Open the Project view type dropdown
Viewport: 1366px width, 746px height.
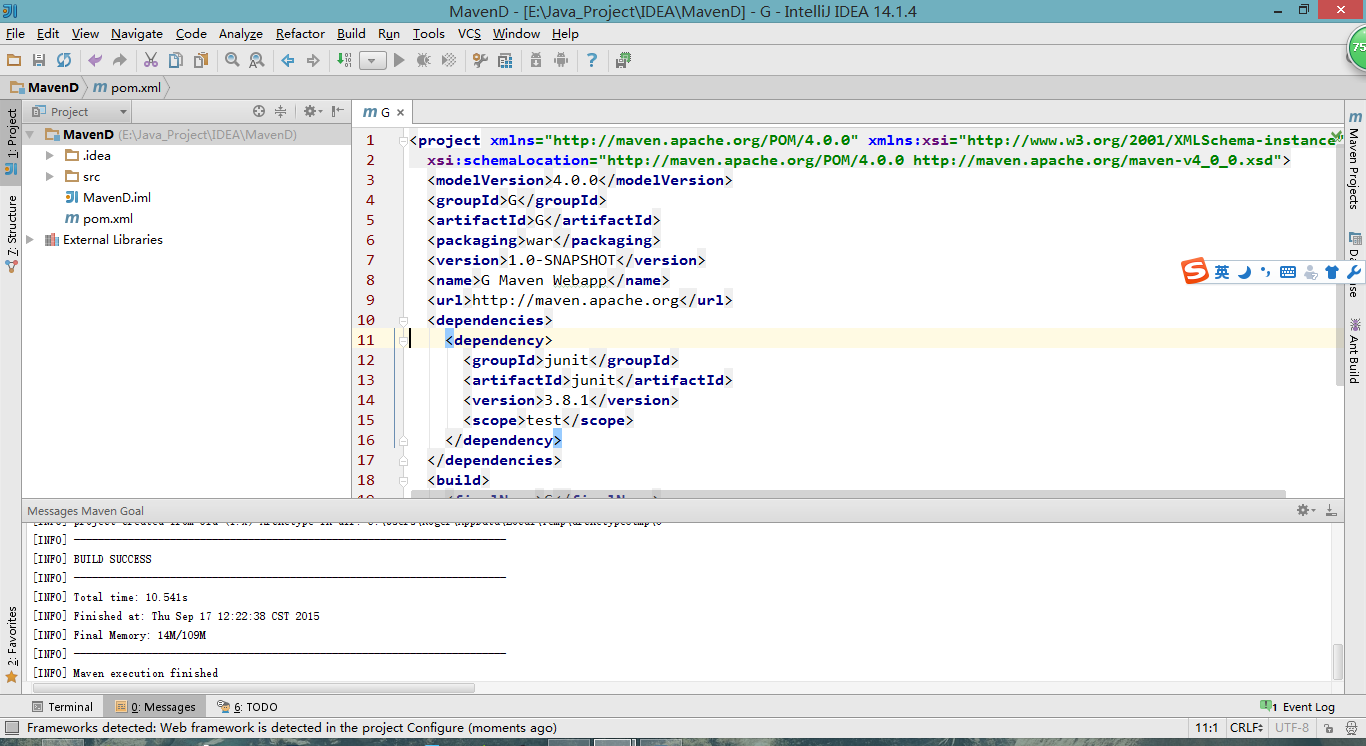pyautogui.click(x=79, y=111)
